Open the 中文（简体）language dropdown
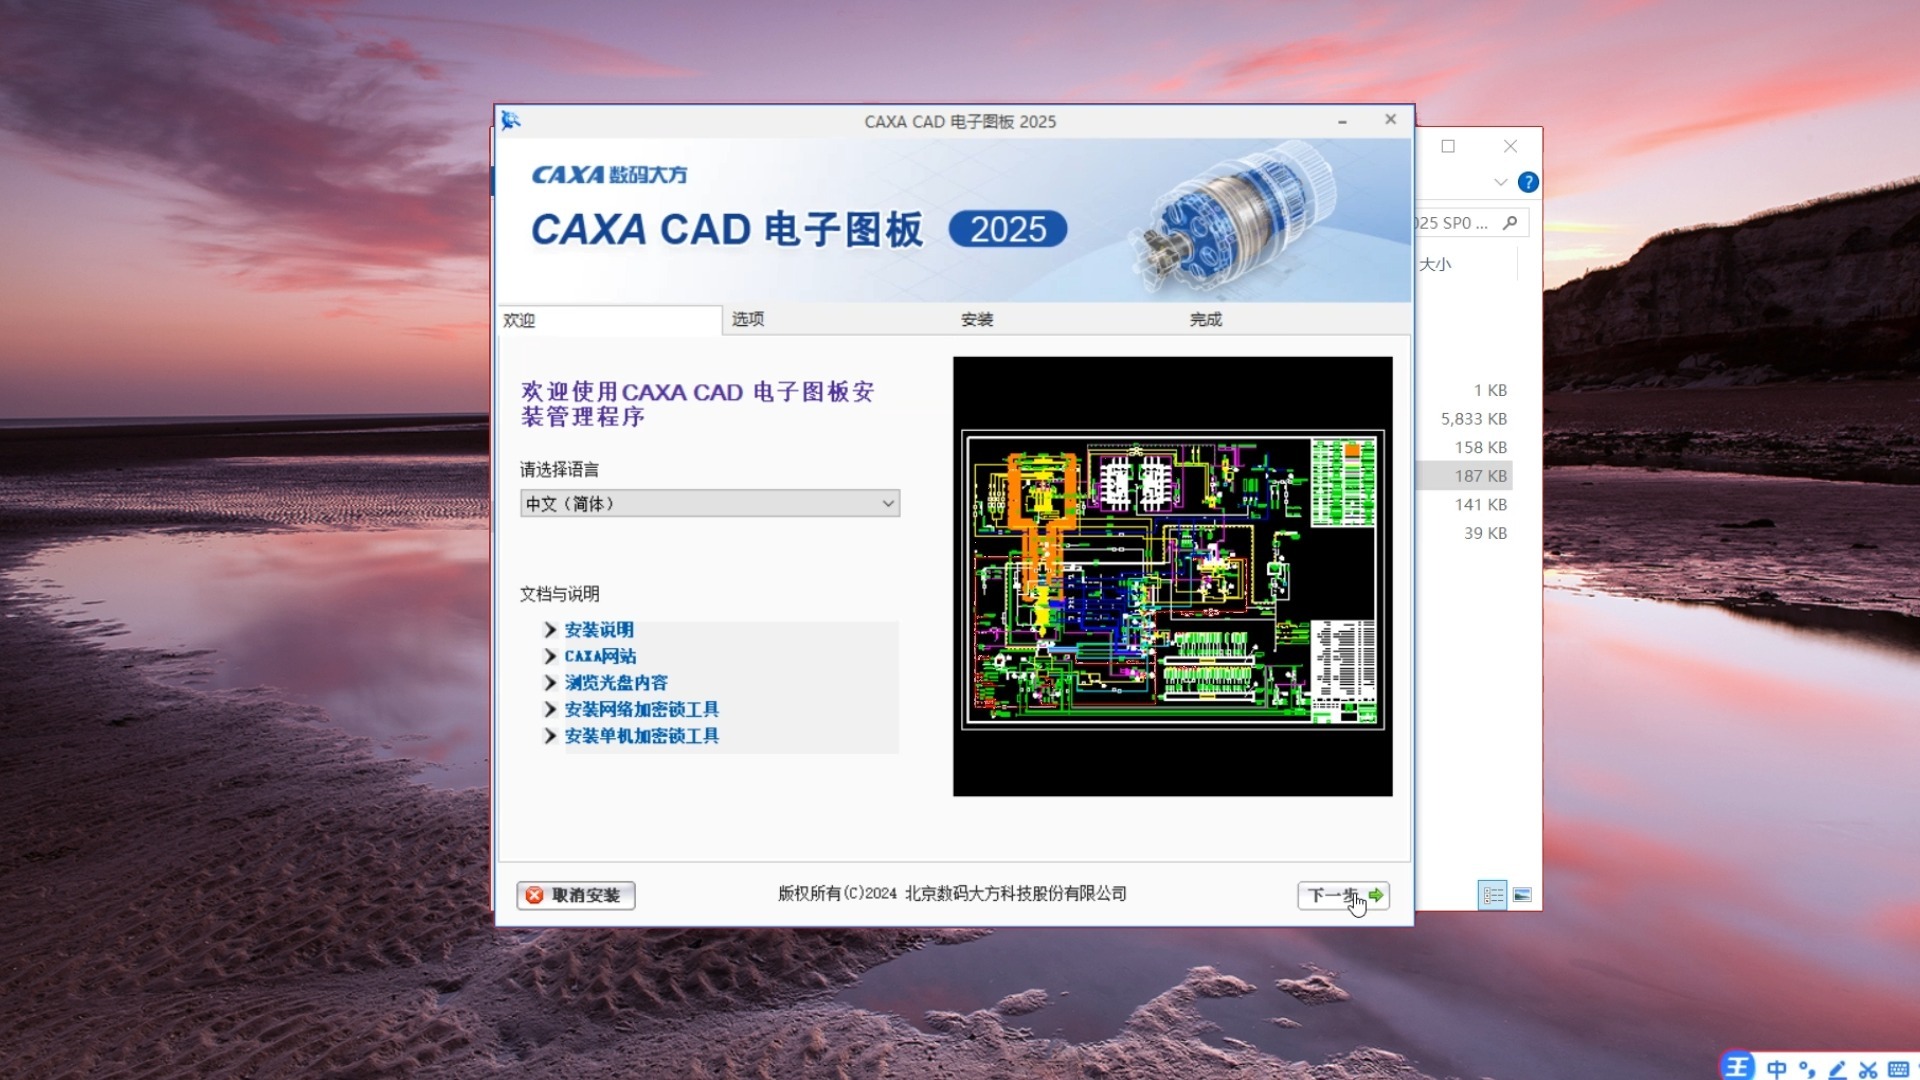Image resolution: width=1920 pixels, height=1080 pixels. 710,503
